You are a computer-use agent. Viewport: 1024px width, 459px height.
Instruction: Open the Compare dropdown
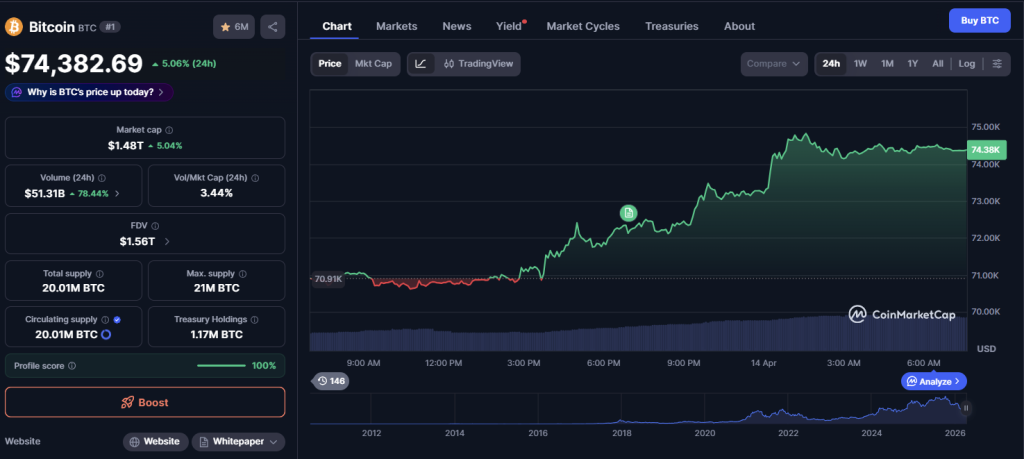[774, 64]
